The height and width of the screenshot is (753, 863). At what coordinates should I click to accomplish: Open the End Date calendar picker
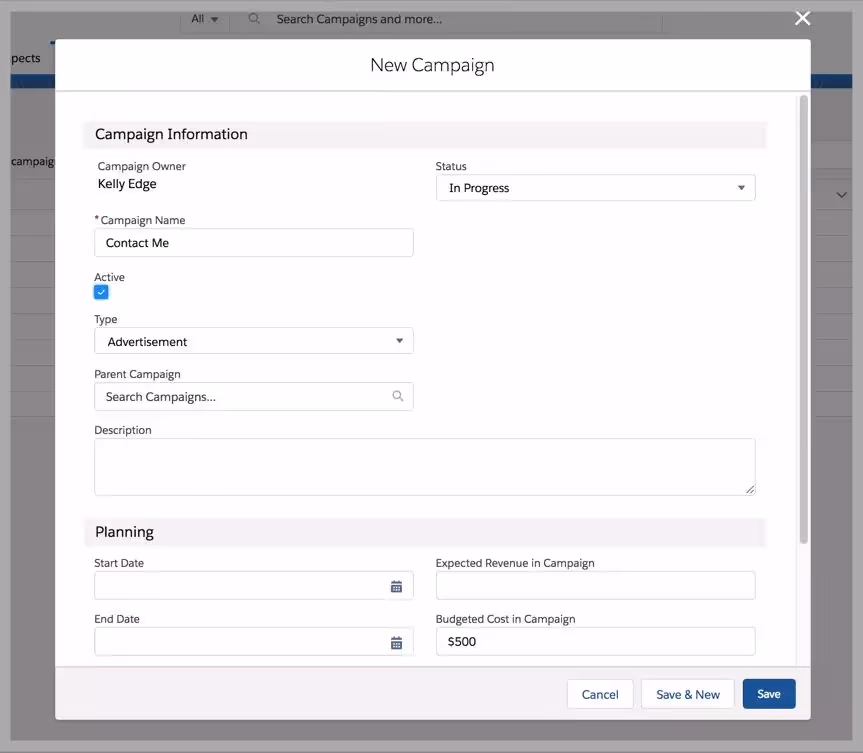(396, 643)
